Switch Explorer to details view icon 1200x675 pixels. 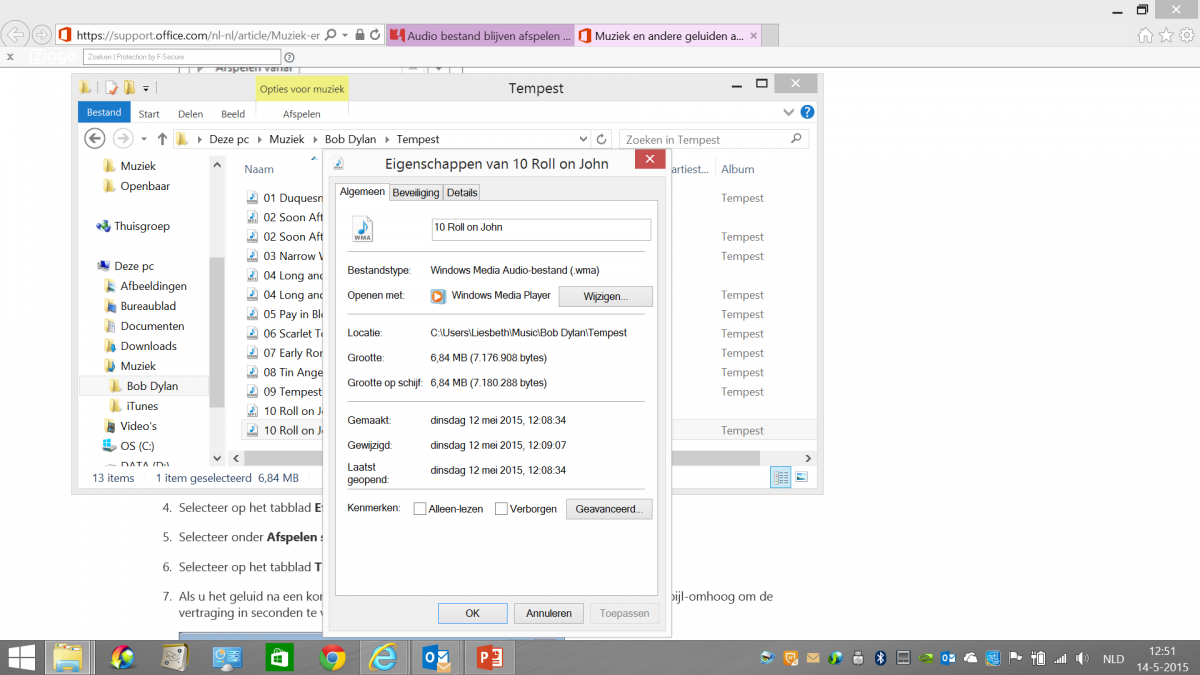coord(780,477)
